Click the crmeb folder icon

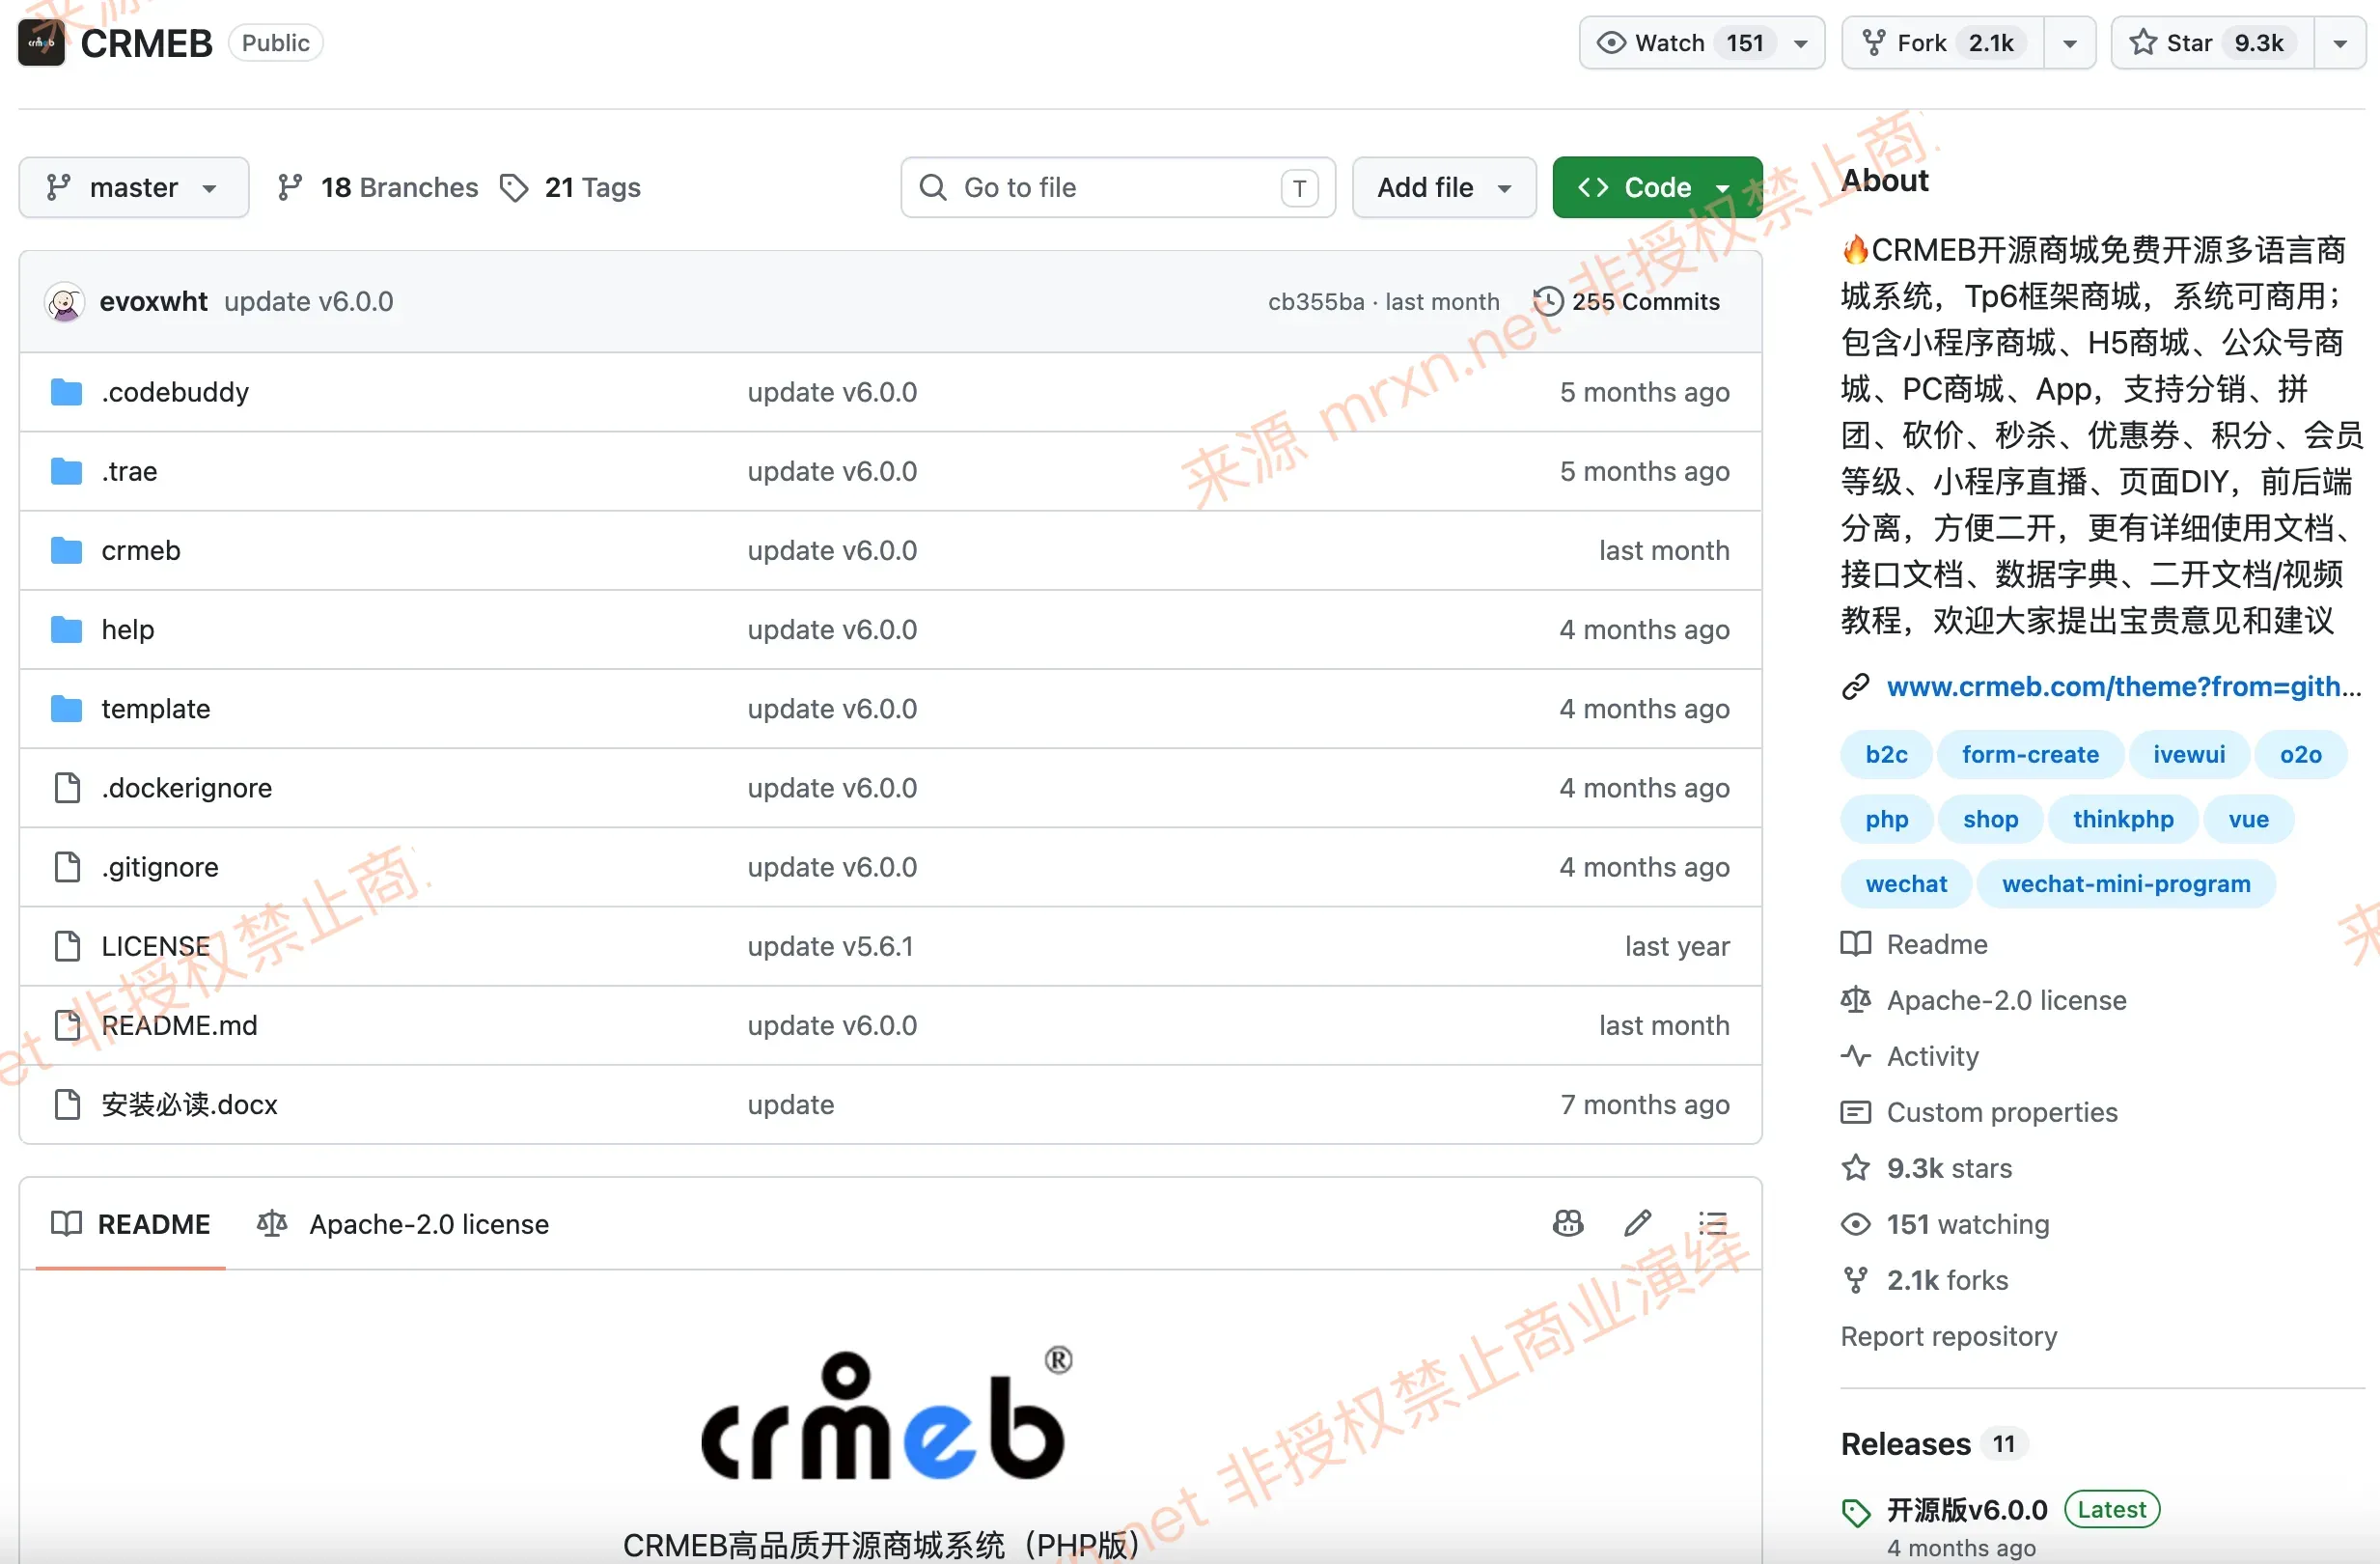66,550
